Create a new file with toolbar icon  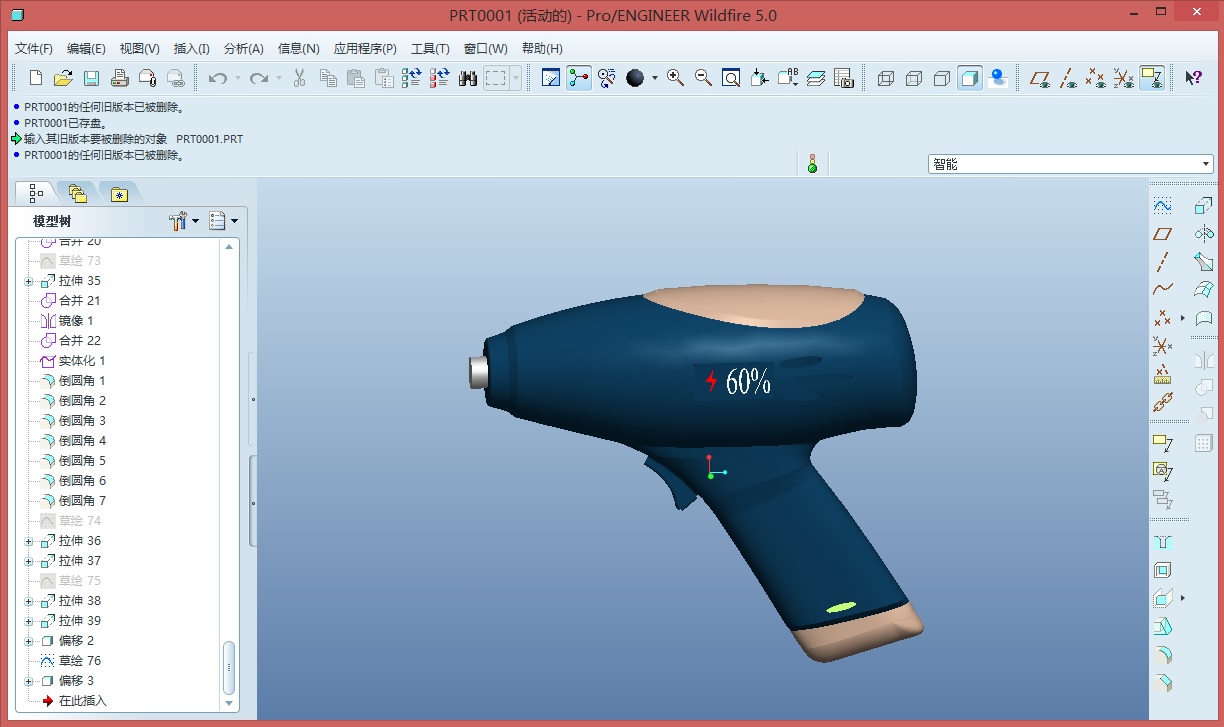36,78
